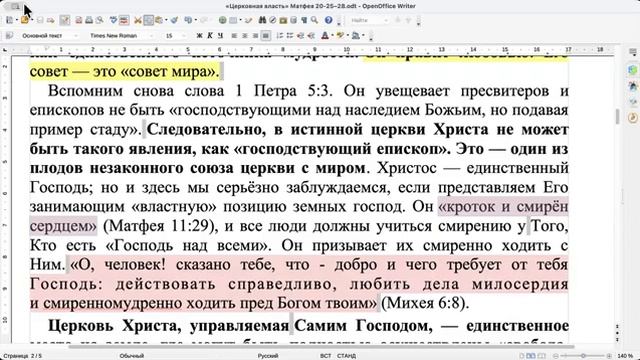
Task: Click the Paste clipboard icon
Action: [x=159, y=20]
